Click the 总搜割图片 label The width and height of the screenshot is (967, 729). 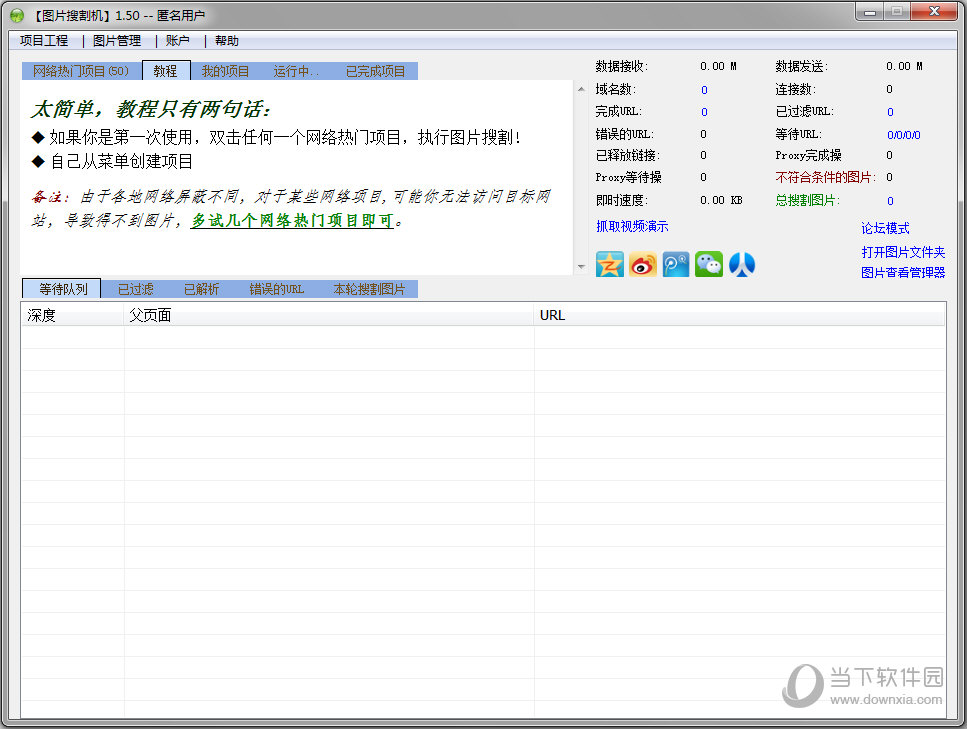[x=807, y=200]
